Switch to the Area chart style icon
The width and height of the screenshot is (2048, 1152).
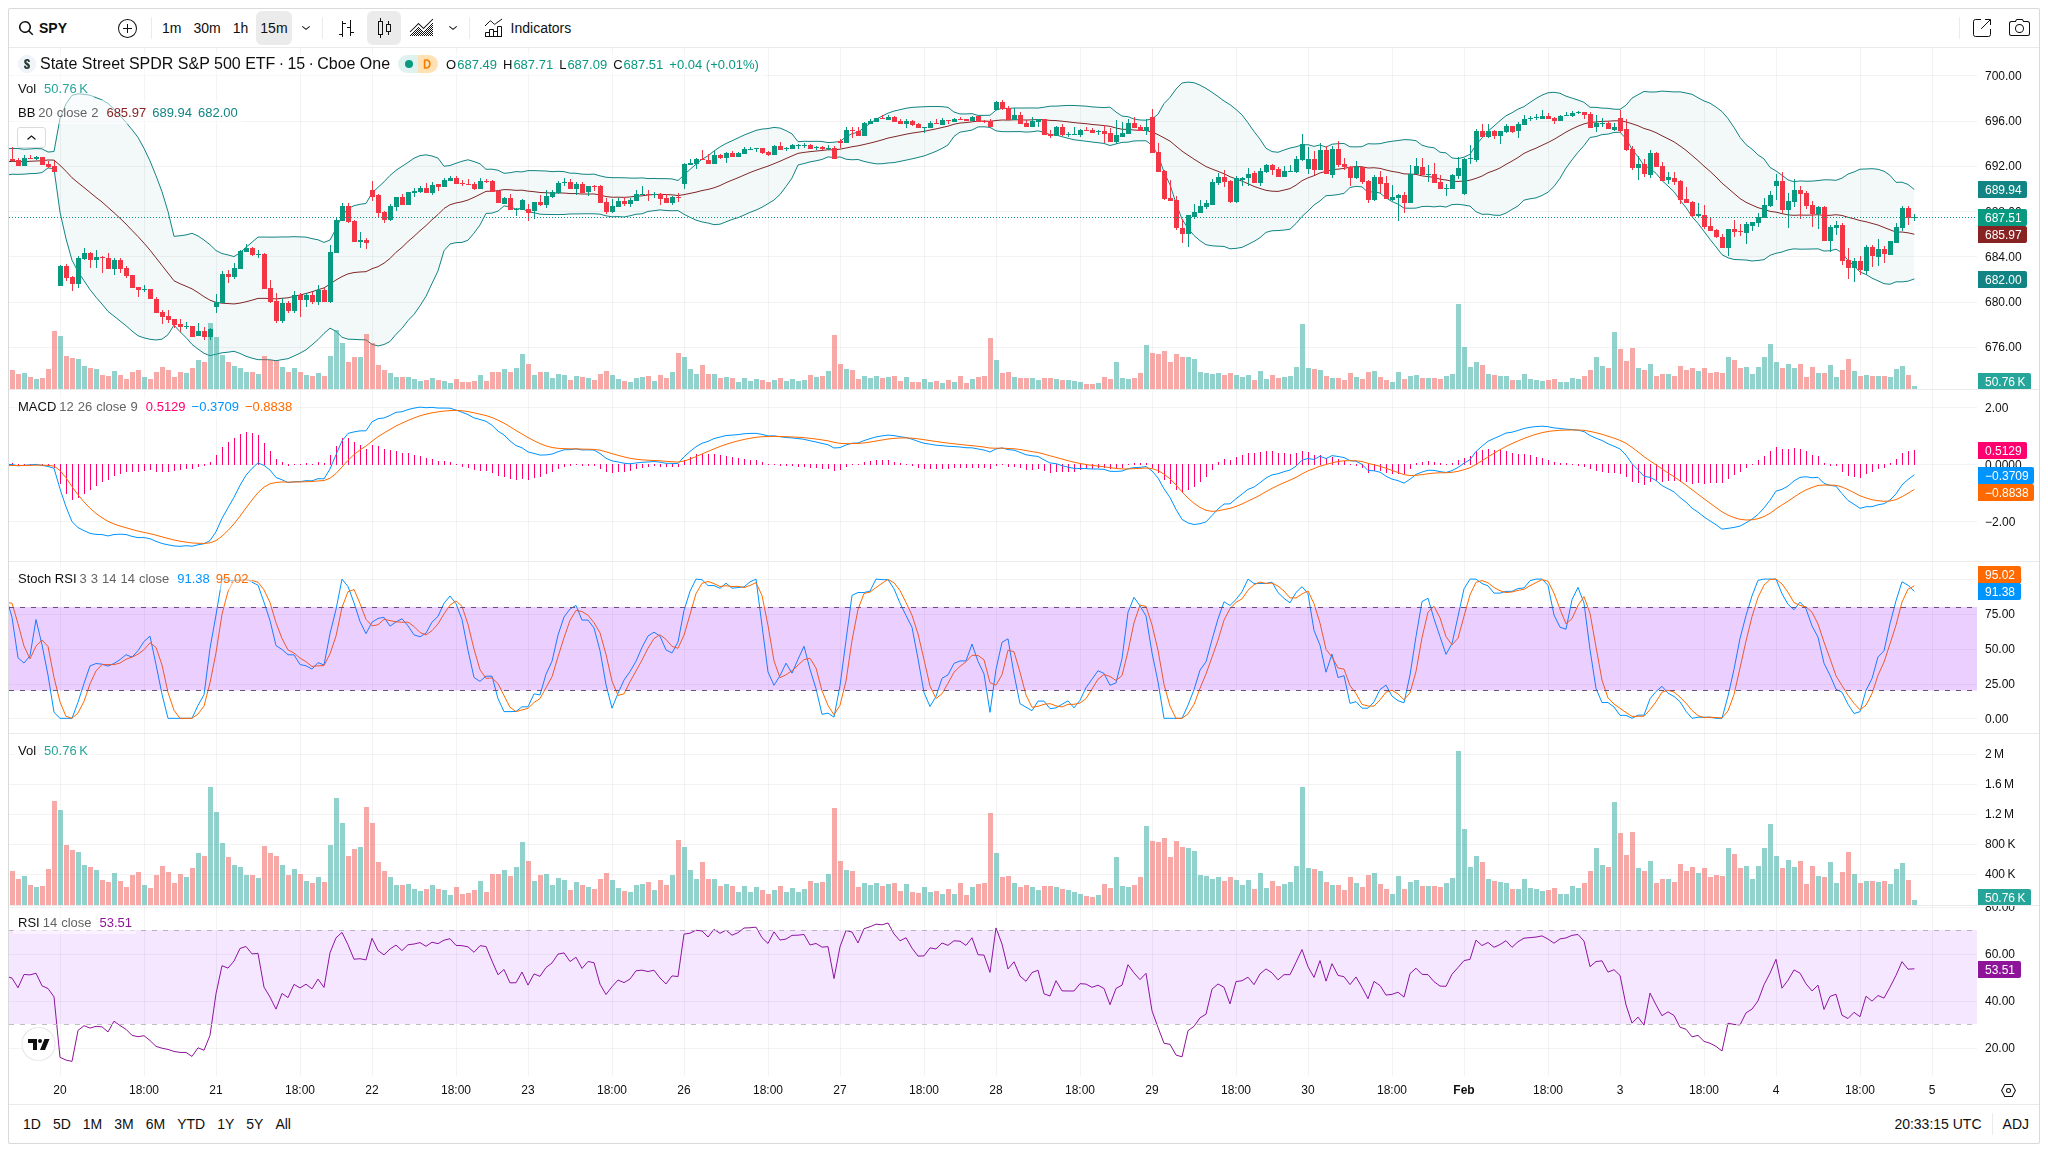click(422, 28)
